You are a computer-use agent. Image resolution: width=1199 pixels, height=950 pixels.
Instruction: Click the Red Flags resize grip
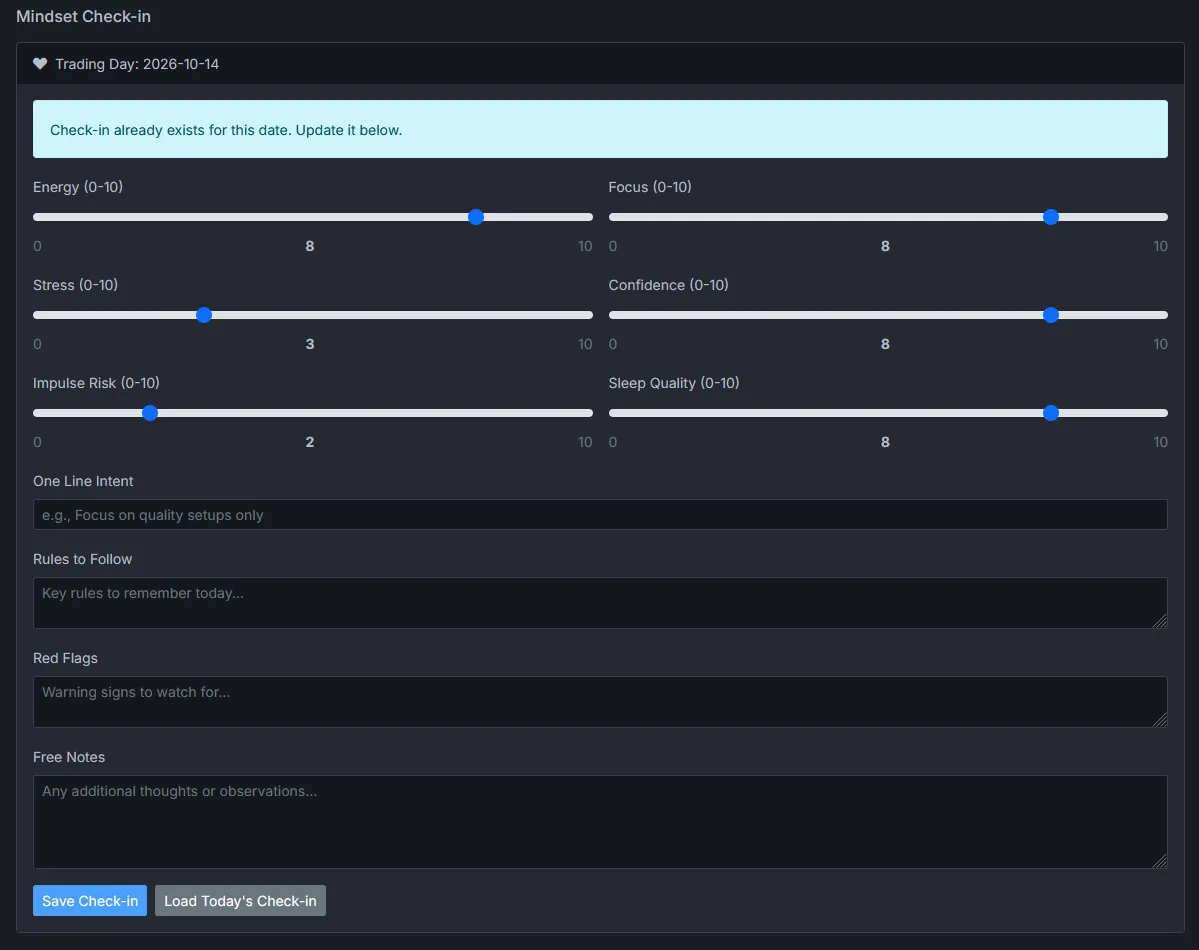1160,720
